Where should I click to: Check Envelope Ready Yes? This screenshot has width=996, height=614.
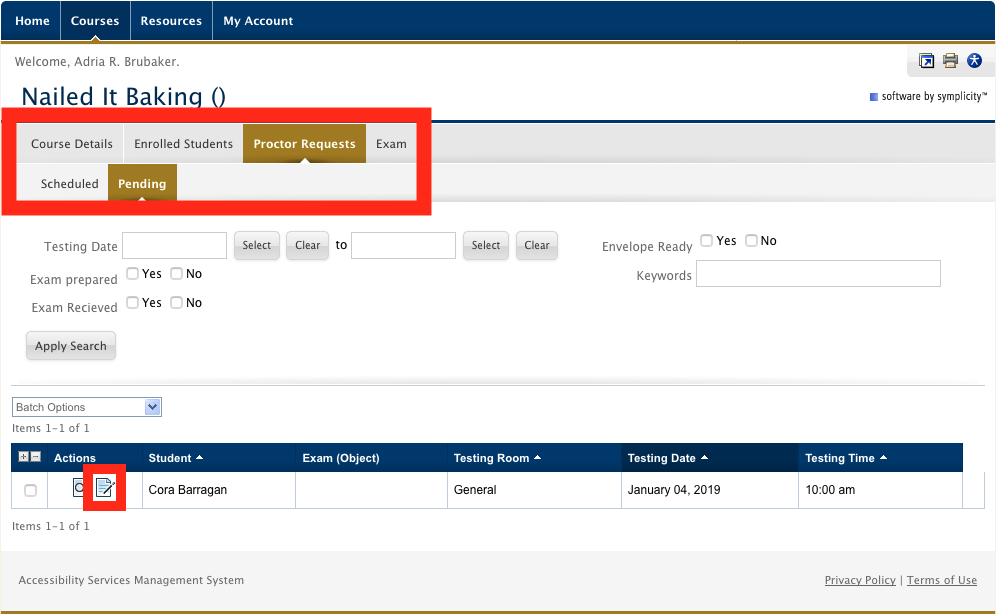tap(706, 240)
